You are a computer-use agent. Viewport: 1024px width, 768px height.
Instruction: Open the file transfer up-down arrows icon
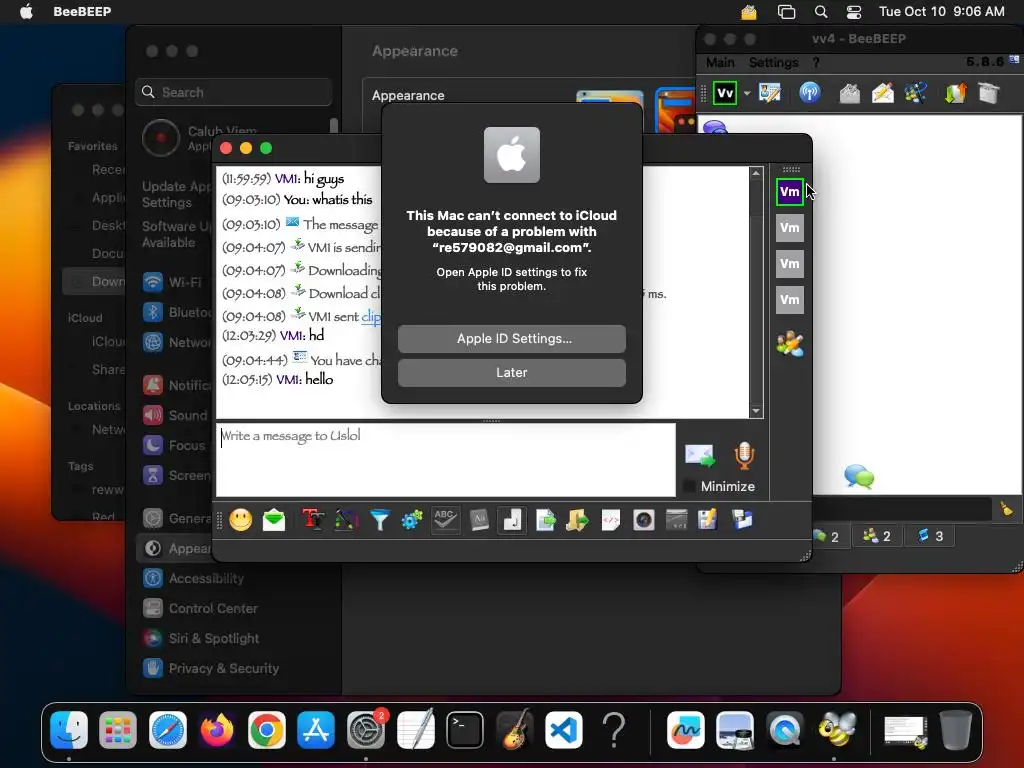(x=955, y=93)
